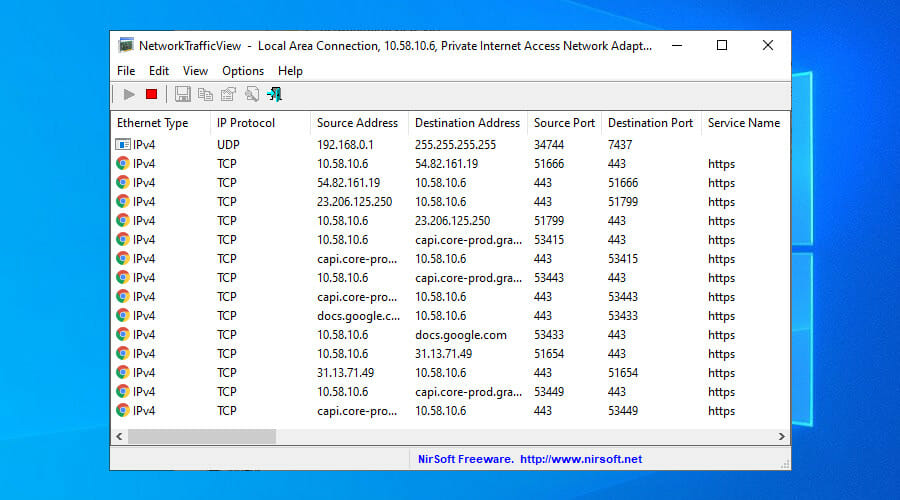
Task: Click Chrome icon on destination port 53443 row
Action: pos(122,296)
